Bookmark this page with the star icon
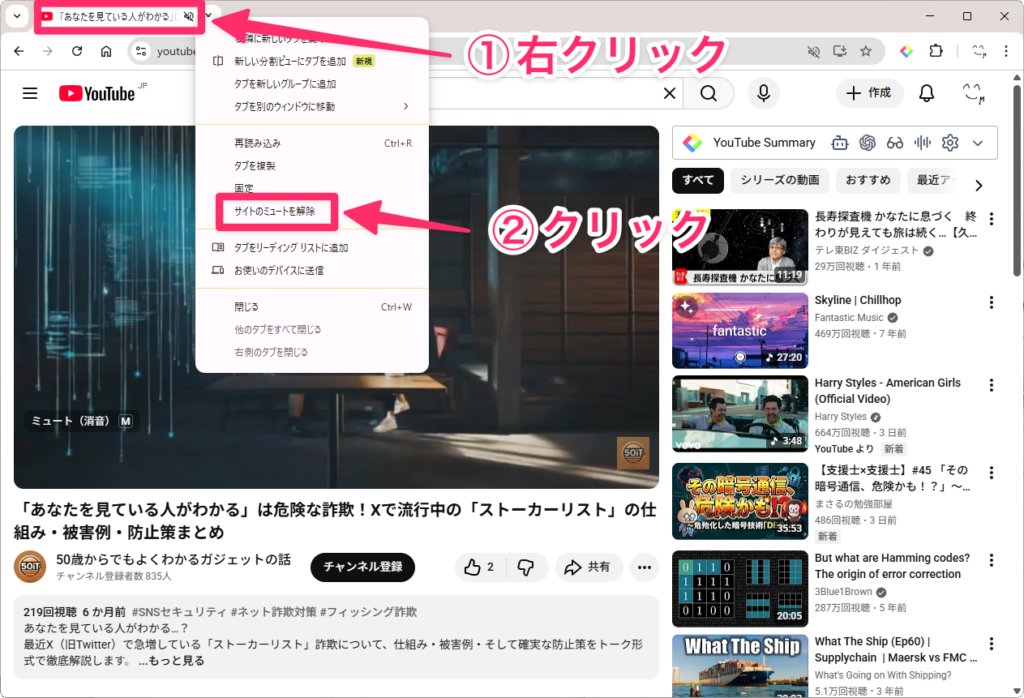Screen dimensions: 1024x698 866,51
